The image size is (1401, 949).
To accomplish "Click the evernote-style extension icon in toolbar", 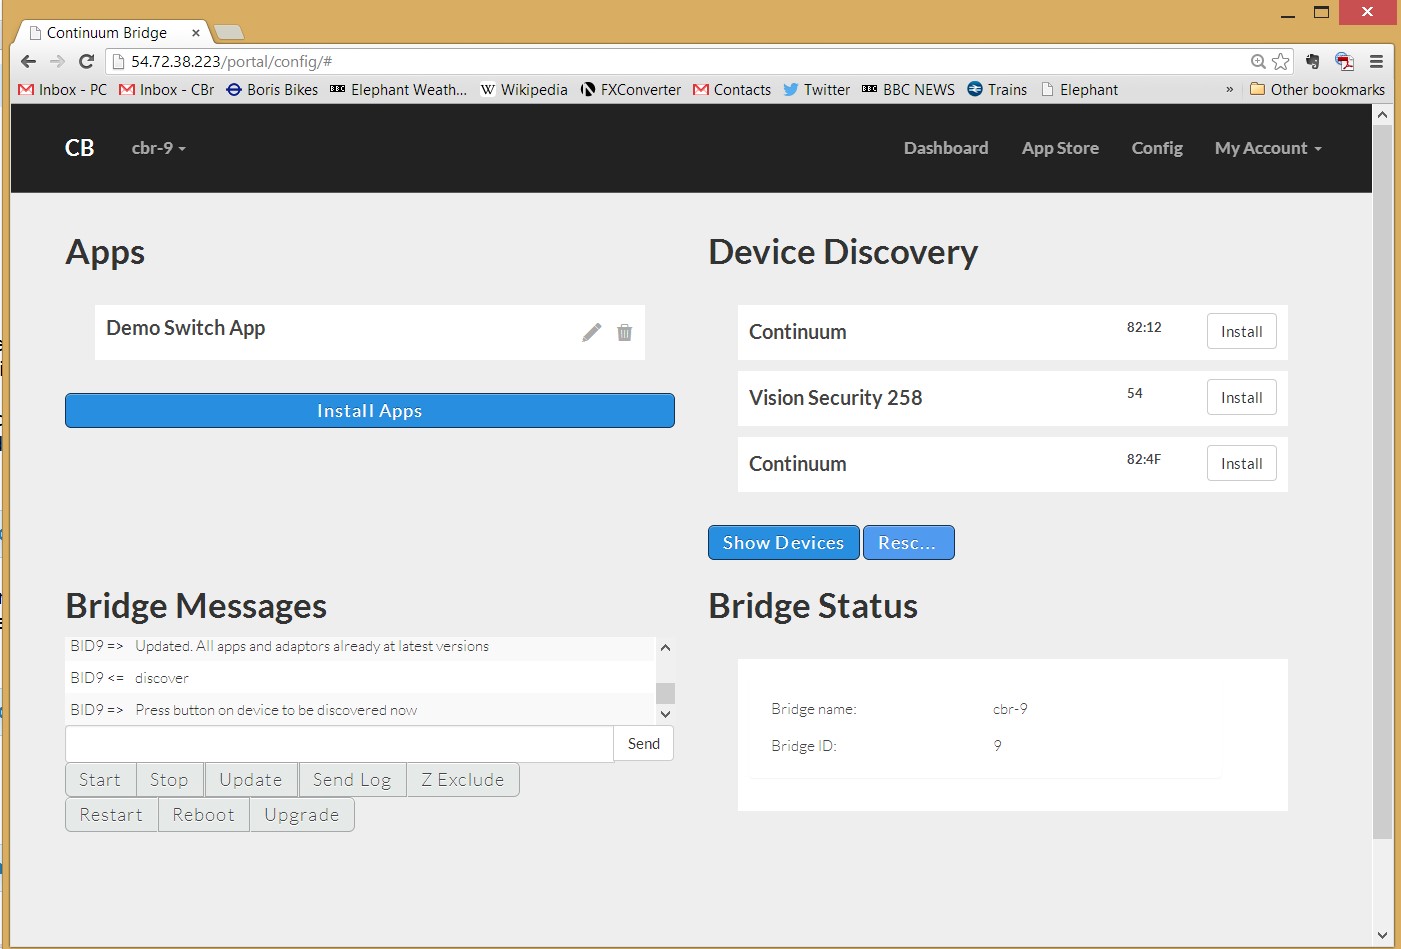I will 1313,61.
